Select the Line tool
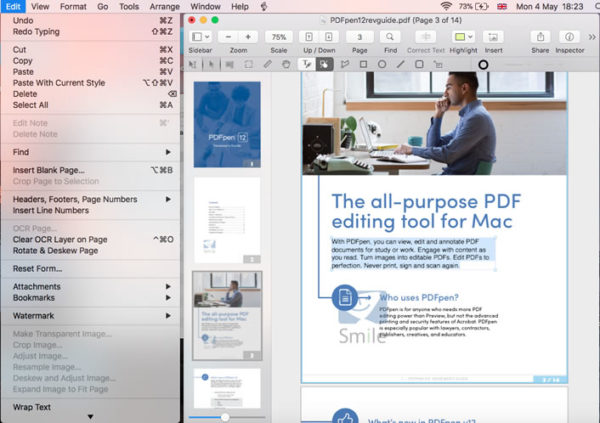The image size is (600, 423). click(400, 64)
